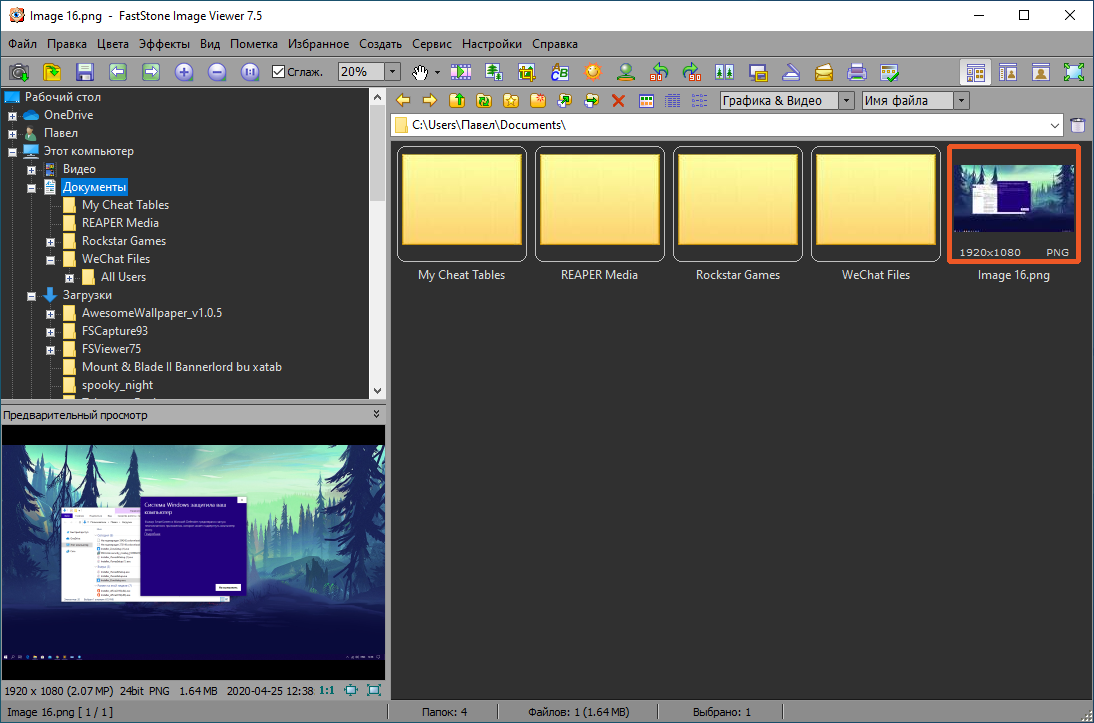Delete selected file with red X
1094x723 pixels.
click(618, 101)
